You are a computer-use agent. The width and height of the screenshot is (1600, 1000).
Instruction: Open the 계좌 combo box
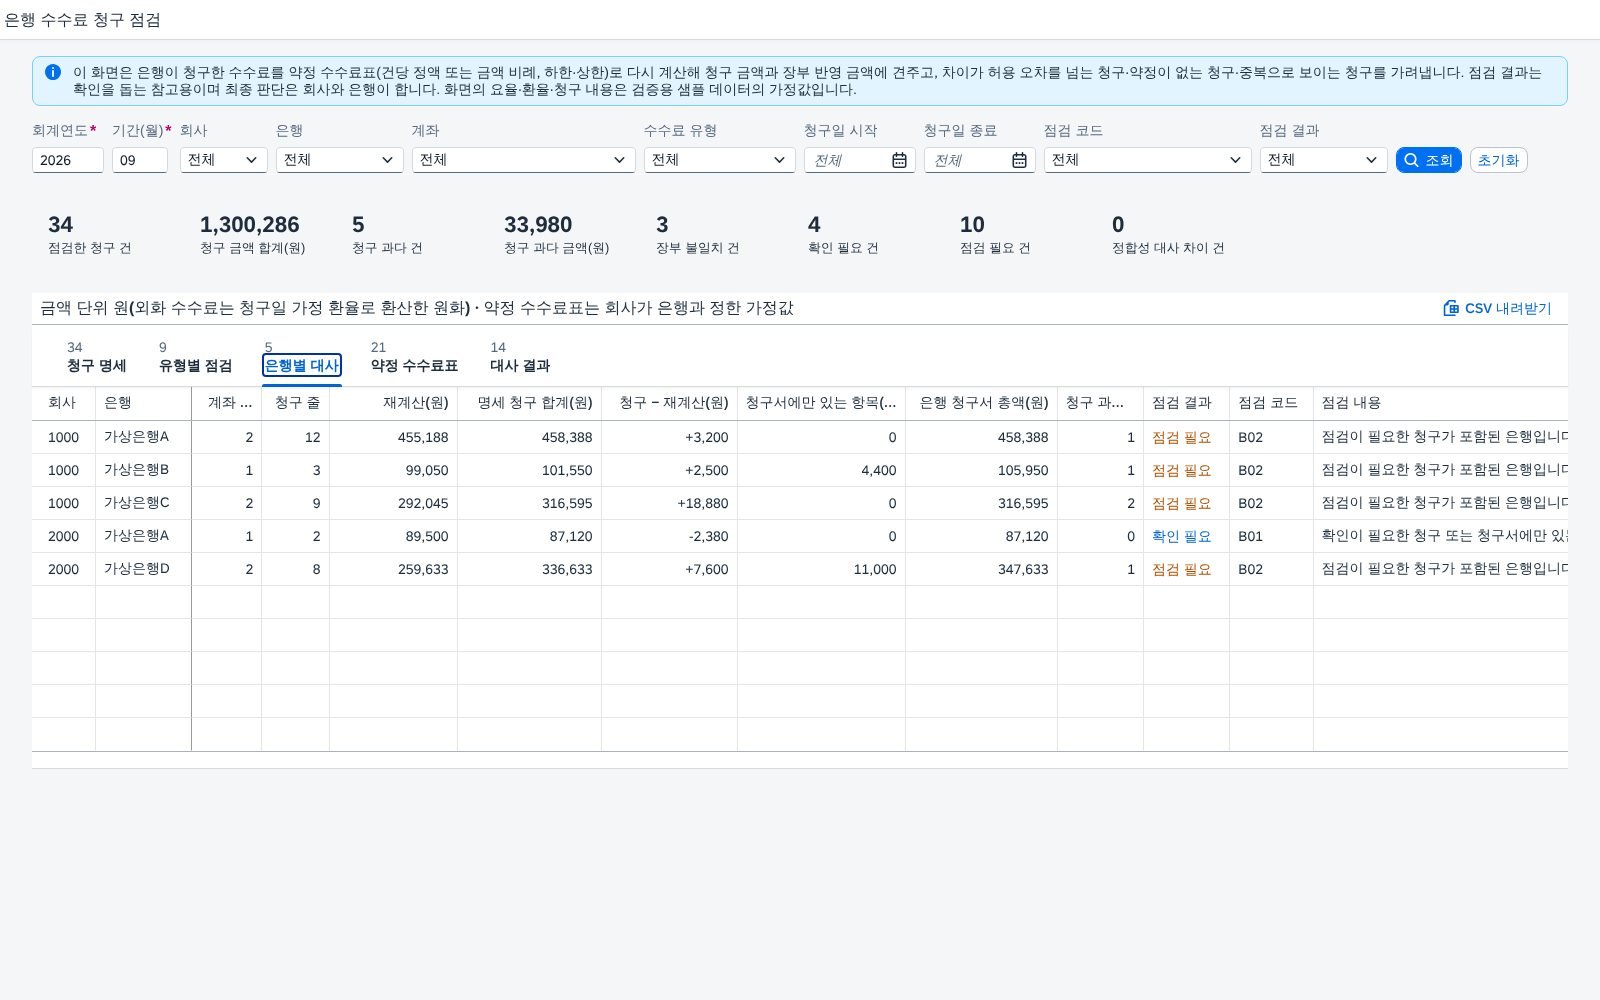[524, 160]
